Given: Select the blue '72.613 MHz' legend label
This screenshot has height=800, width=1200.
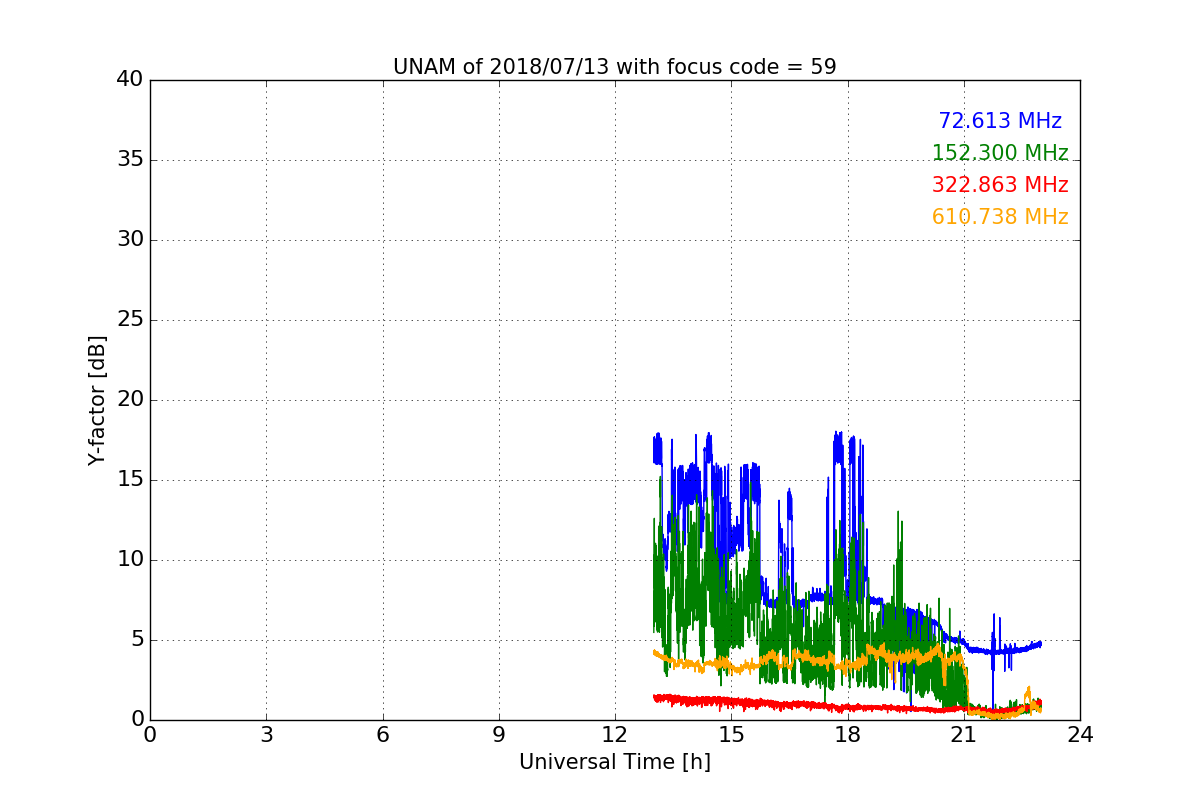Looking at the screenshot, I should coord(1000,121).
